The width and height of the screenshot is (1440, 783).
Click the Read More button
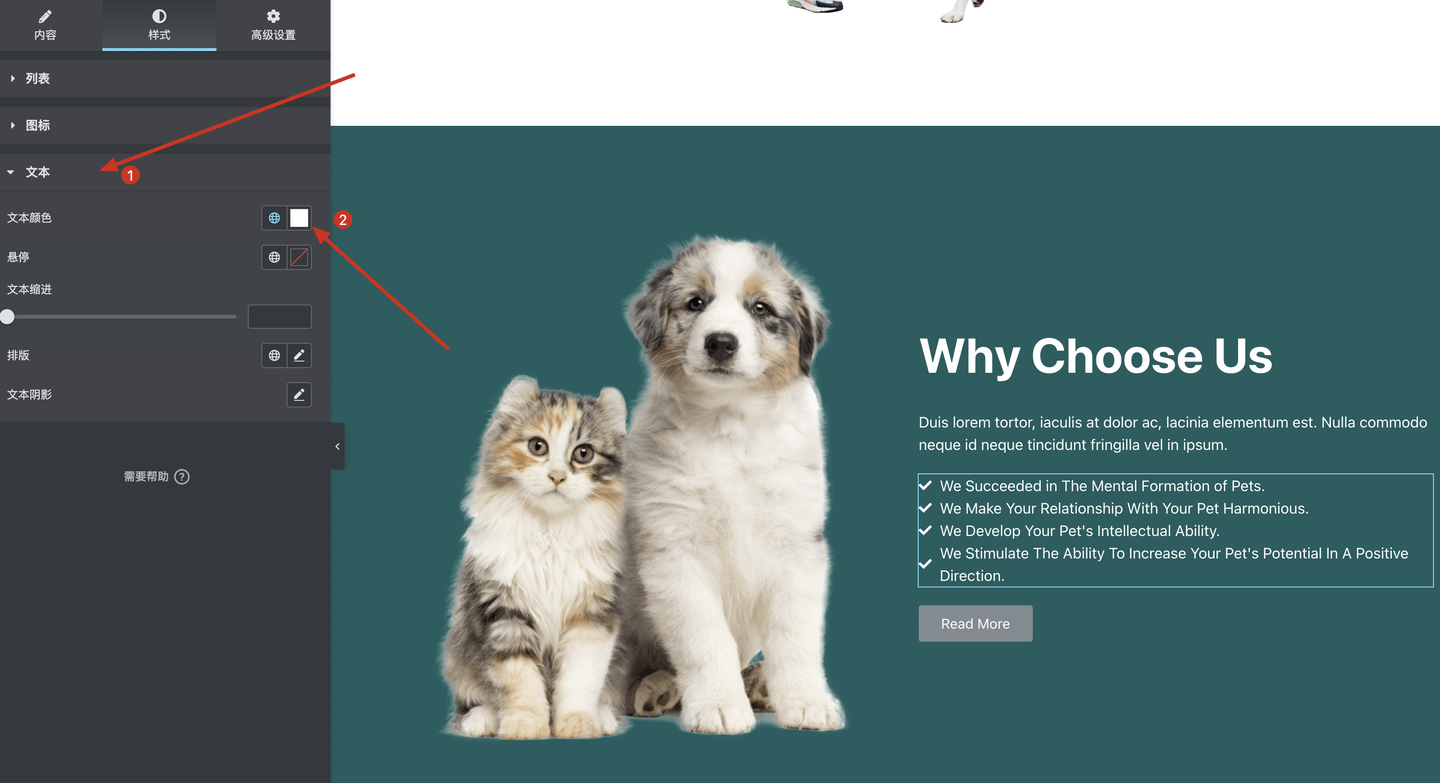point(975,623)
